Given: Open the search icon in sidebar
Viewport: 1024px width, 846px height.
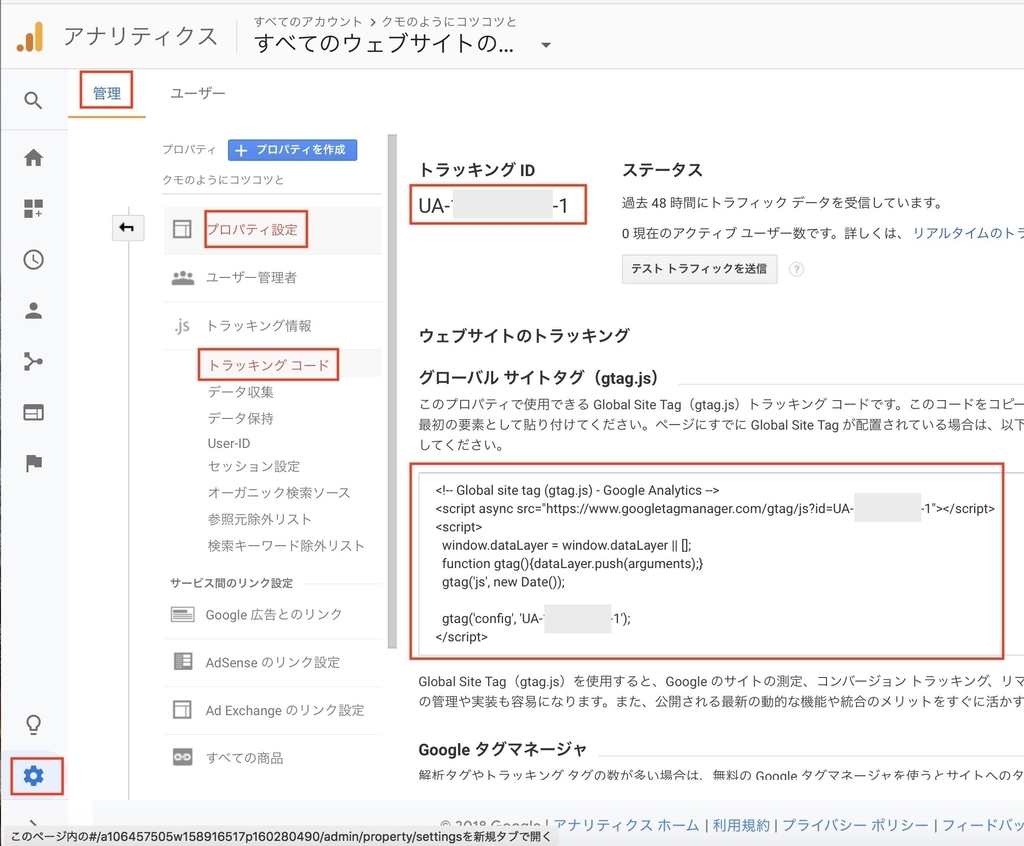Looking at the screenshot, I should click(33, 101).
